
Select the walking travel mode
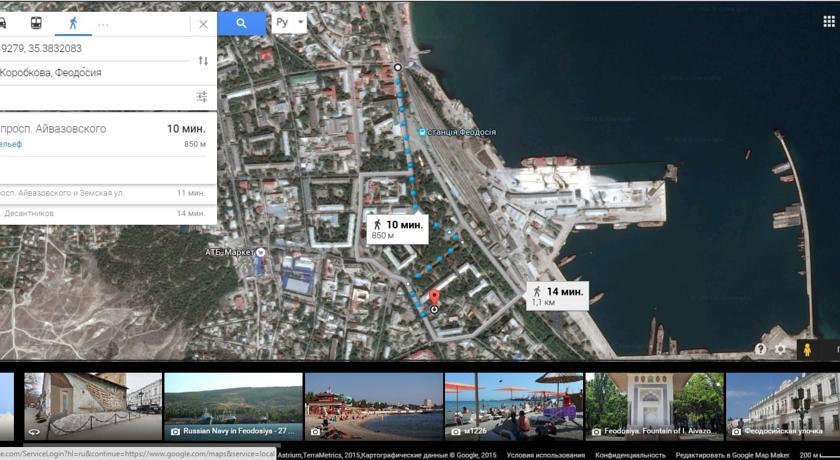pos(71,23)
